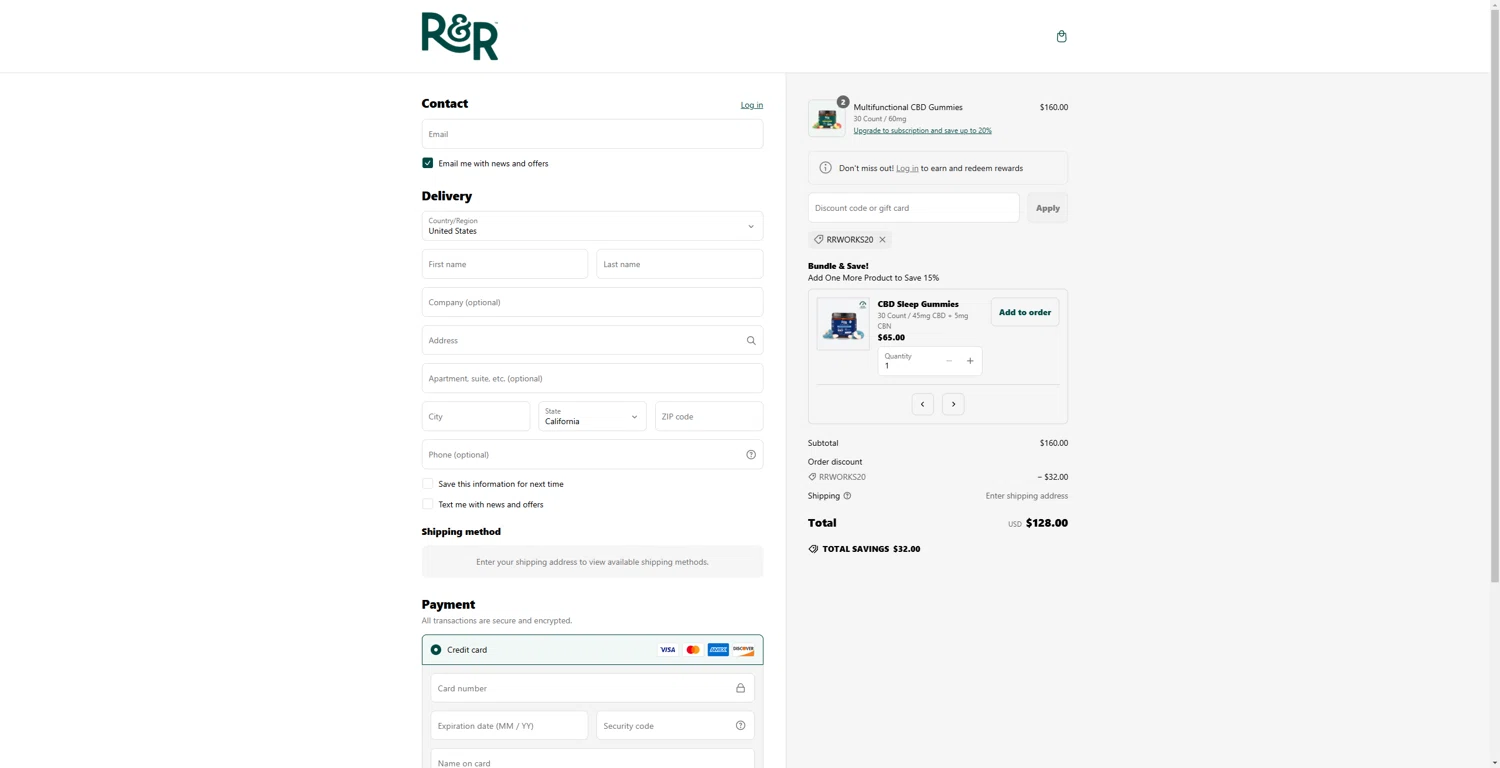The height and width of the screenshot is (768, 1500).
Task: Click the City field
Action: click(x=476, y=416)
